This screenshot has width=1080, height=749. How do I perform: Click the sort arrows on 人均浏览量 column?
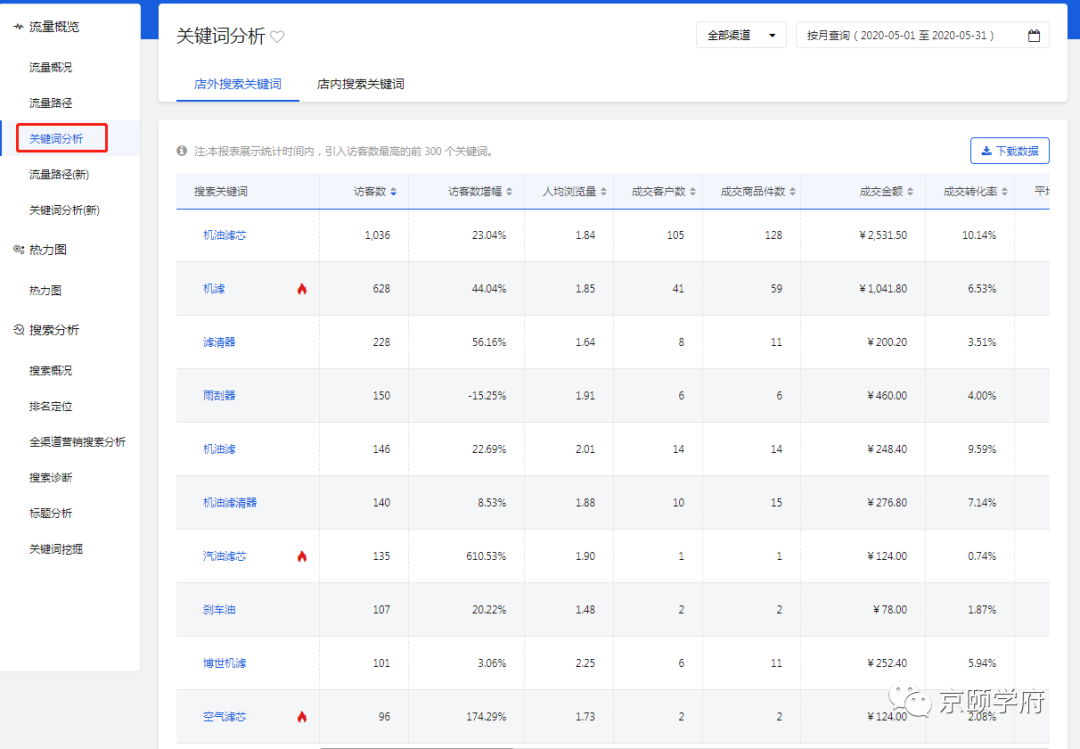tap(603, 192)
